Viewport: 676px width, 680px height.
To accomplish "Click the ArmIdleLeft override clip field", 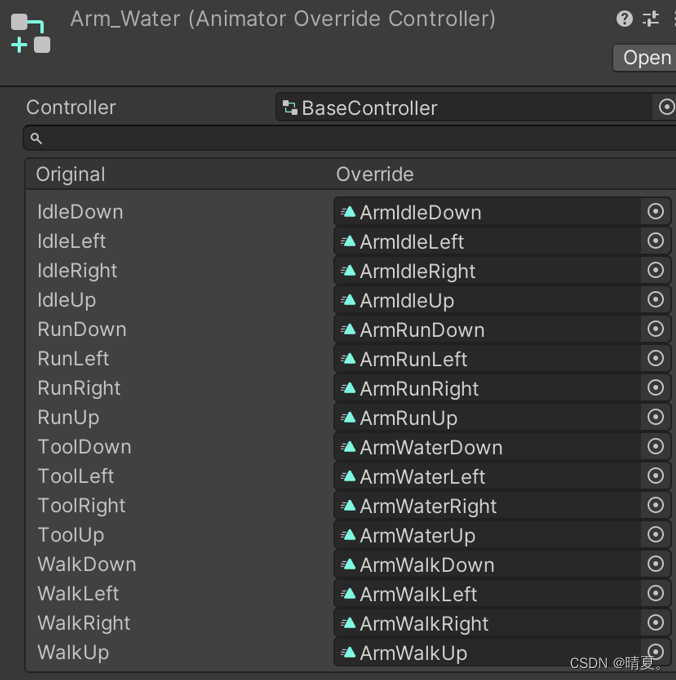I will pos(488,241).
